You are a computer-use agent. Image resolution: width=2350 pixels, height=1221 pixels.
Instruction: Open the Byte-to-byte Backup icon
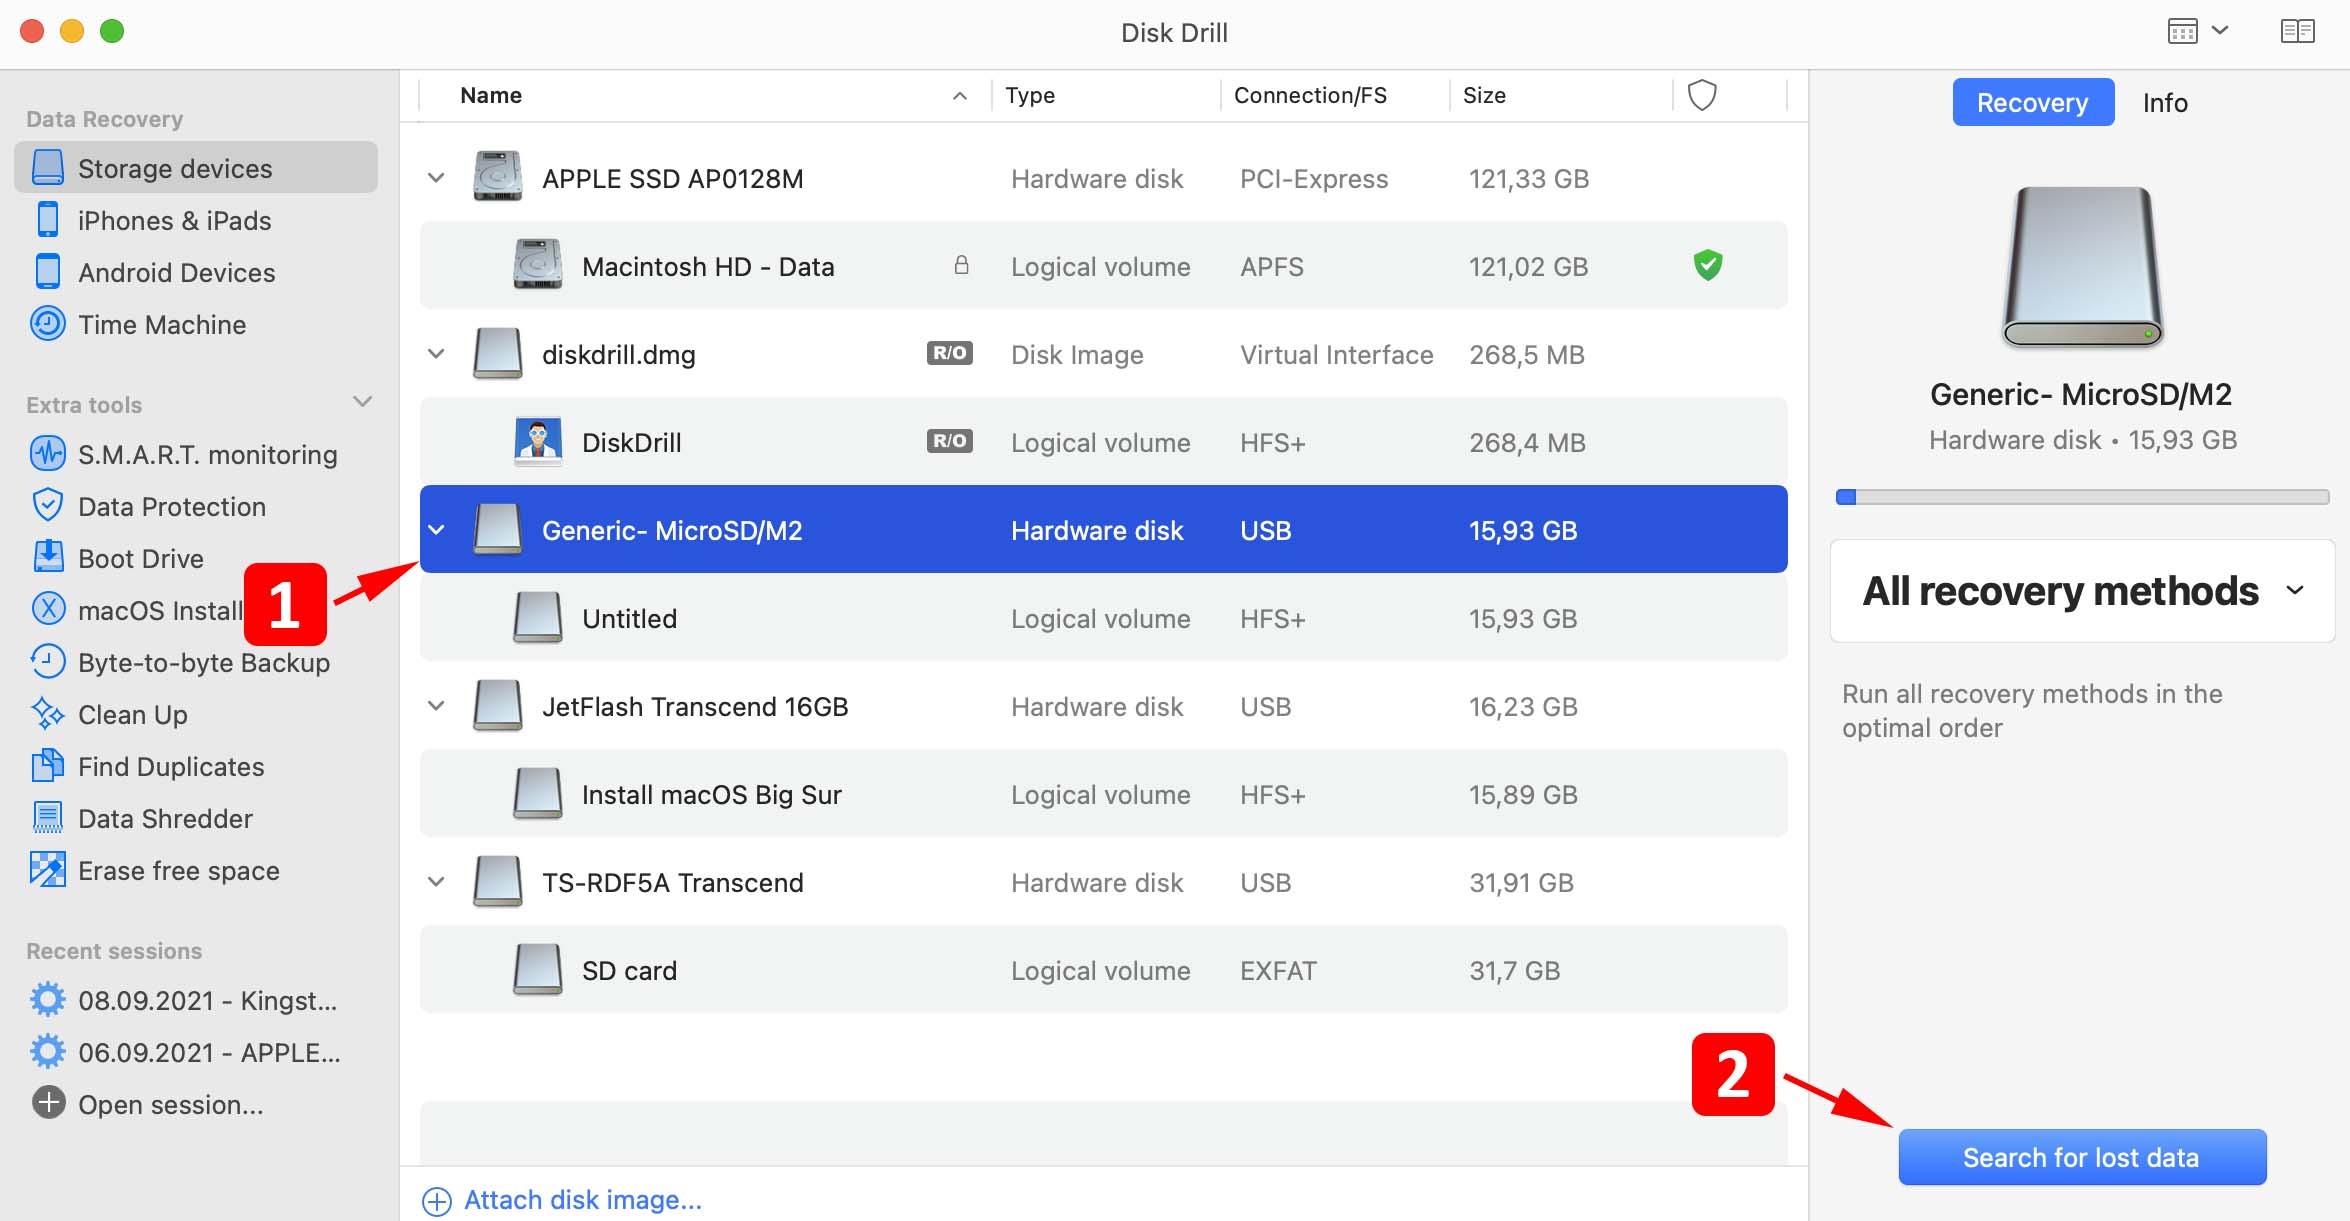[x=47, y=662]
